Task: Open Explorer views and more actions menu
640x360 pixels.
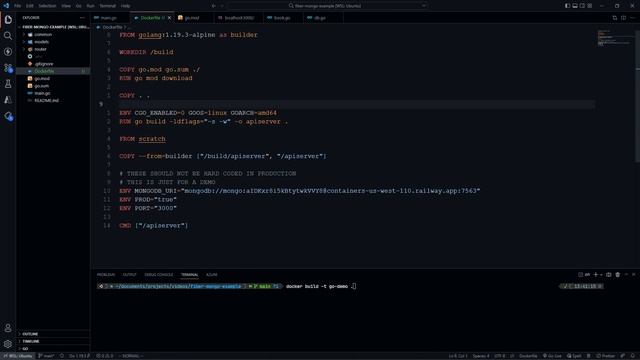Action: [x=82, y=18]
